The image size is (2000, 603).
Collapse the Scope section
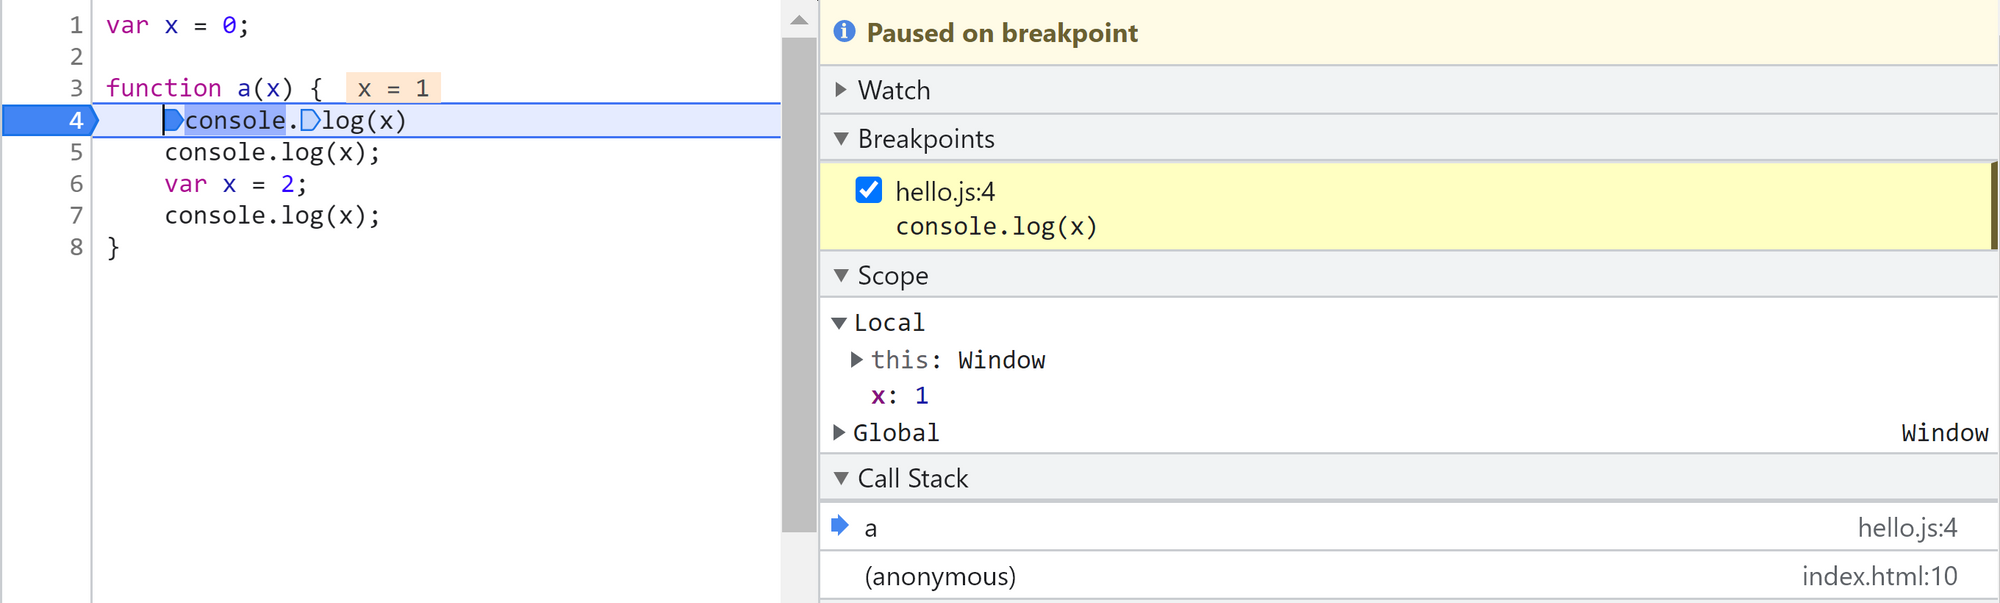coord(841,275)
